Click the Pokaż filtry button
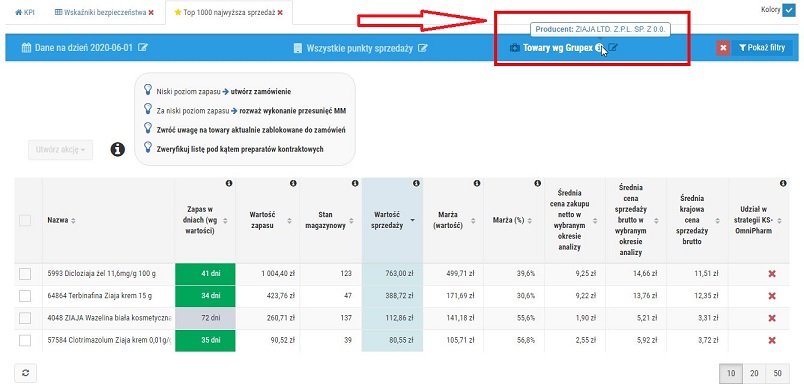 761,48
